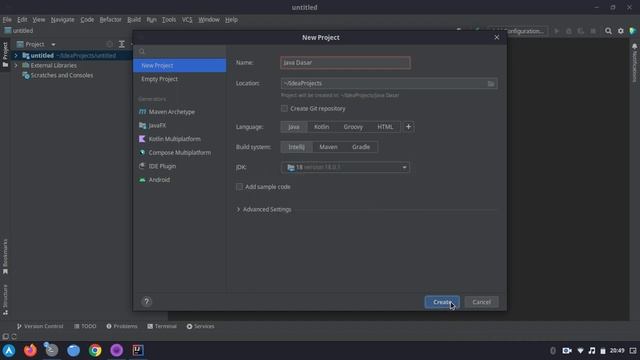The width and height of the screenshot is (640, 360).
Task: Close the New Project dialog
Action: [496, 38]
